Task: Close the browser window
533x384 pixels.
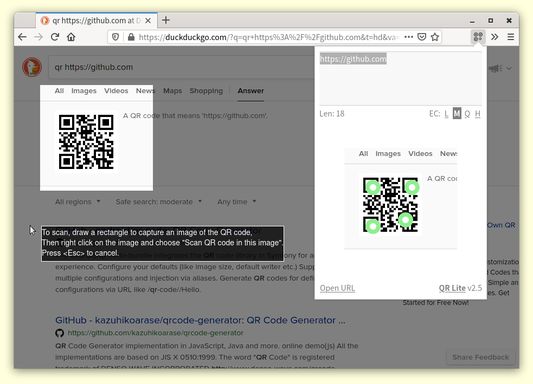Action: 509,21
